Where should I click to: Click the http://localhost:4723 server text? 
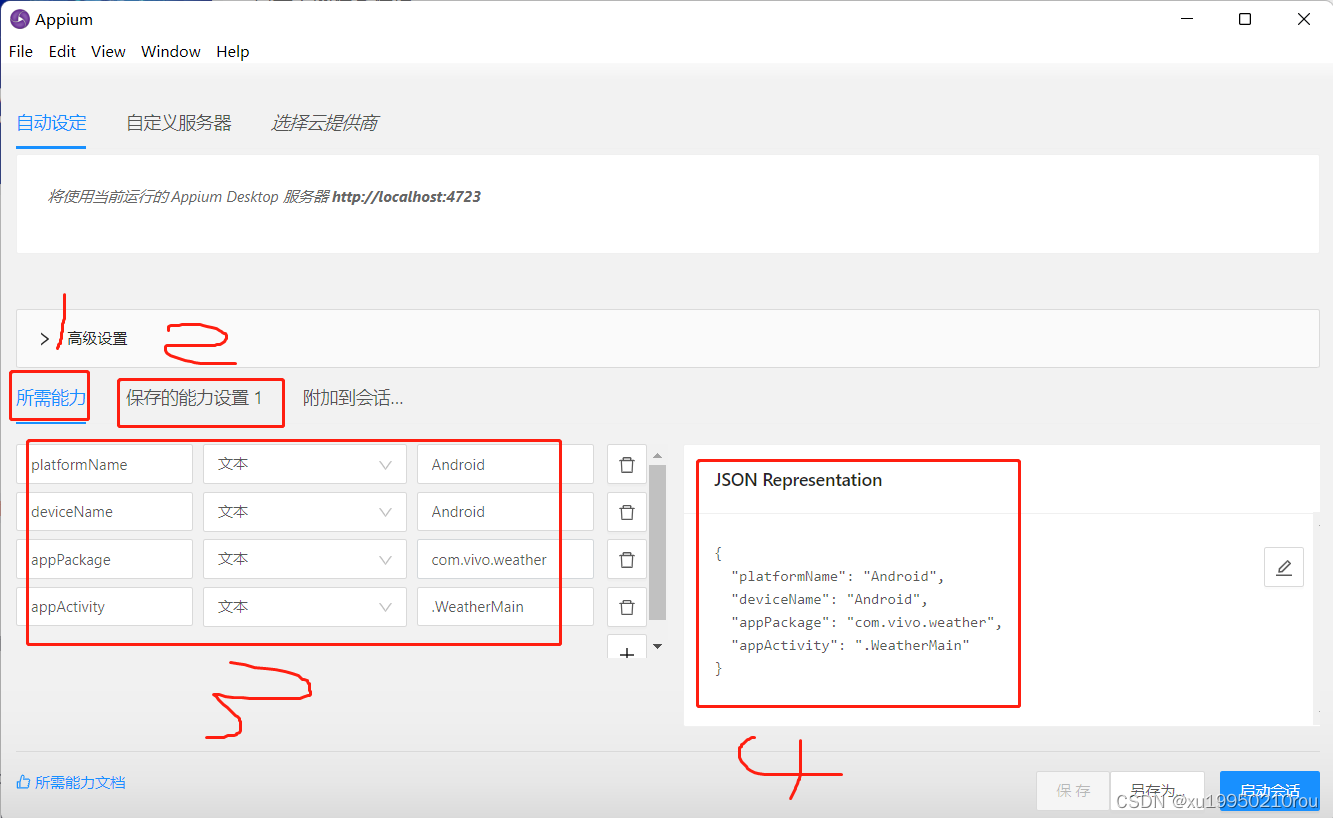[x=406, y=197]
